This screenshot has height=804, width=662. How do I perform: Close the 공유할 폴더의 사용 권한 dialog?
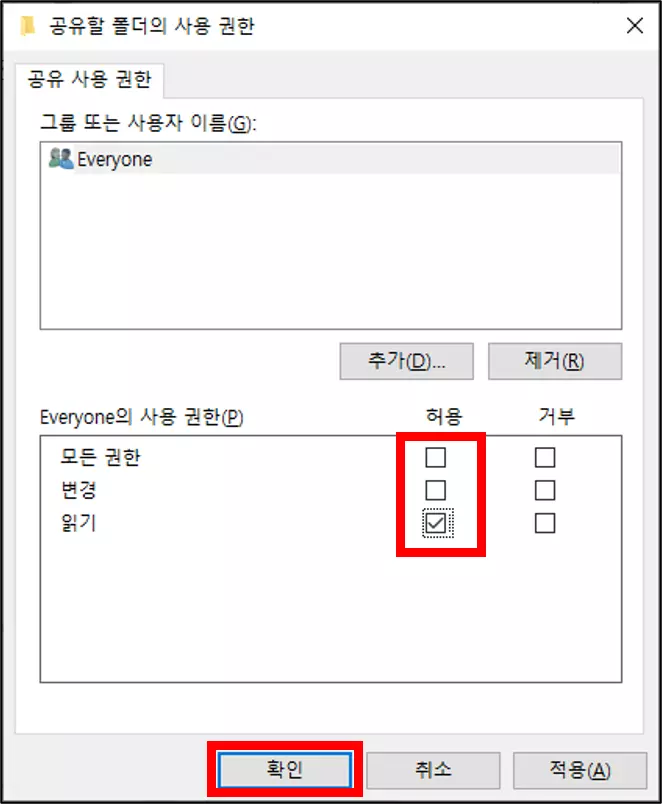pos(635,25)
